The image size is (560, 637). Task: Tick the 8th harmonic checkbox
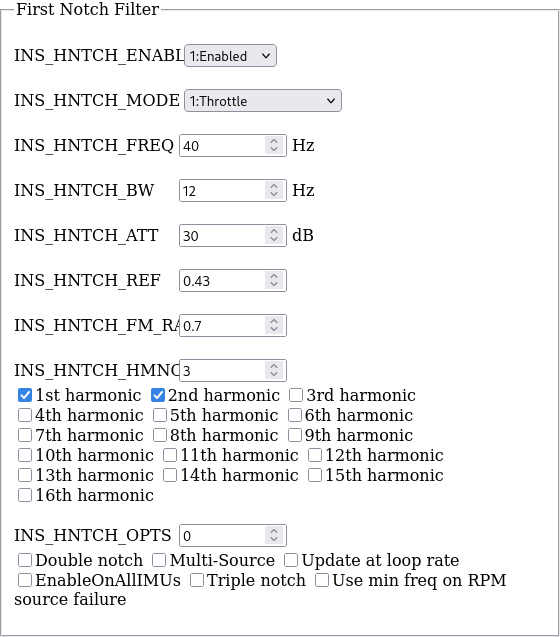[160, 435]
